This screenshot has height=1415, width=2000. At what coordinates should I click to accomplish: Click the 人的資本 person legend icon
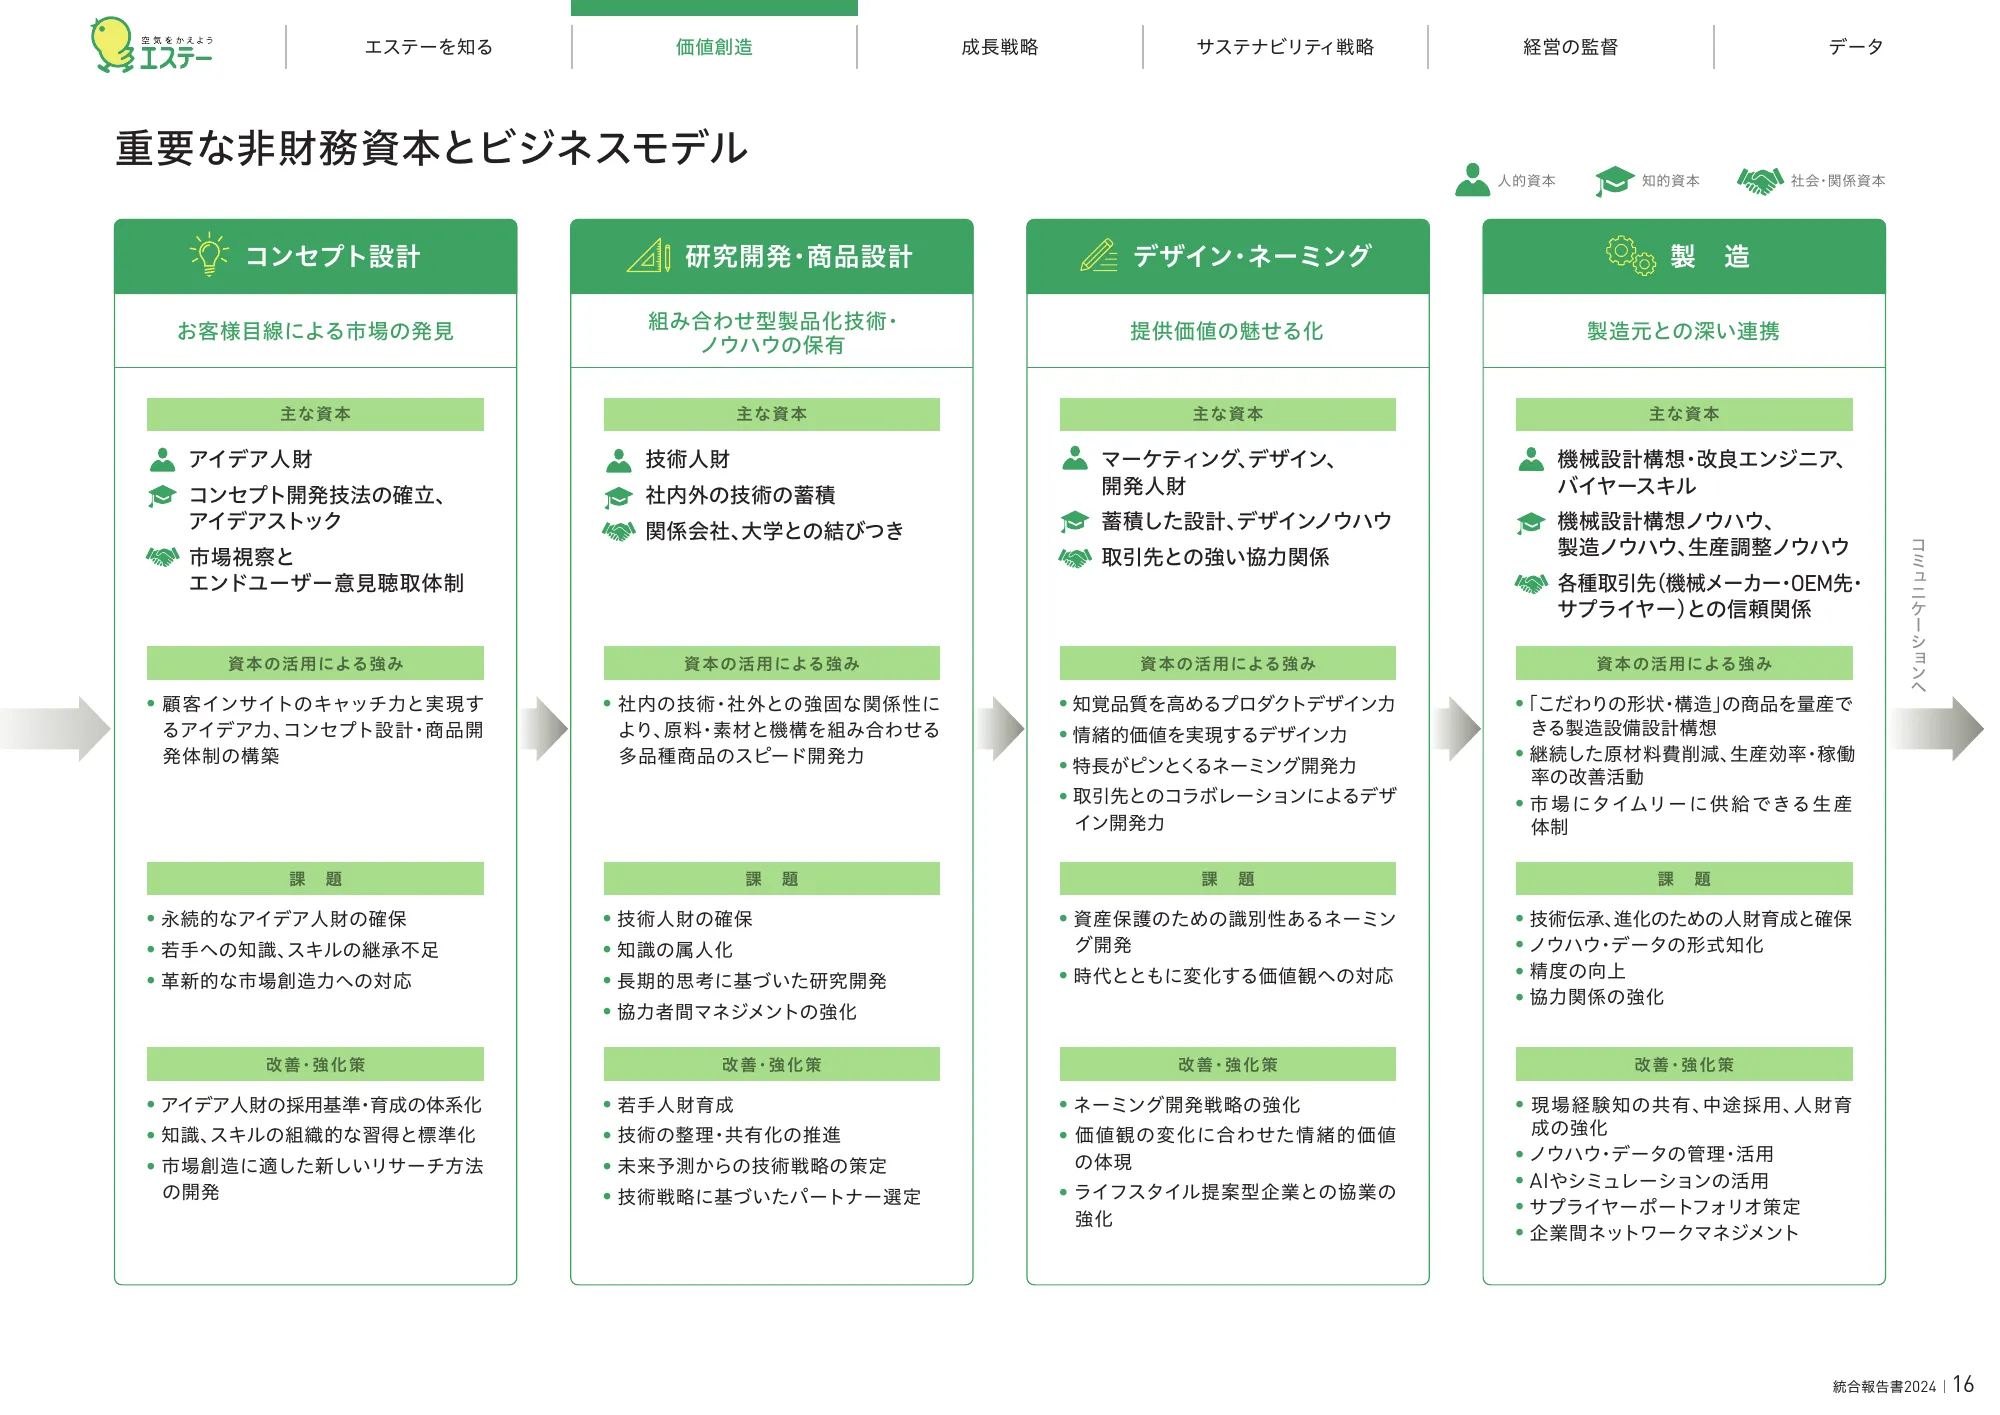pos(1472,180)
